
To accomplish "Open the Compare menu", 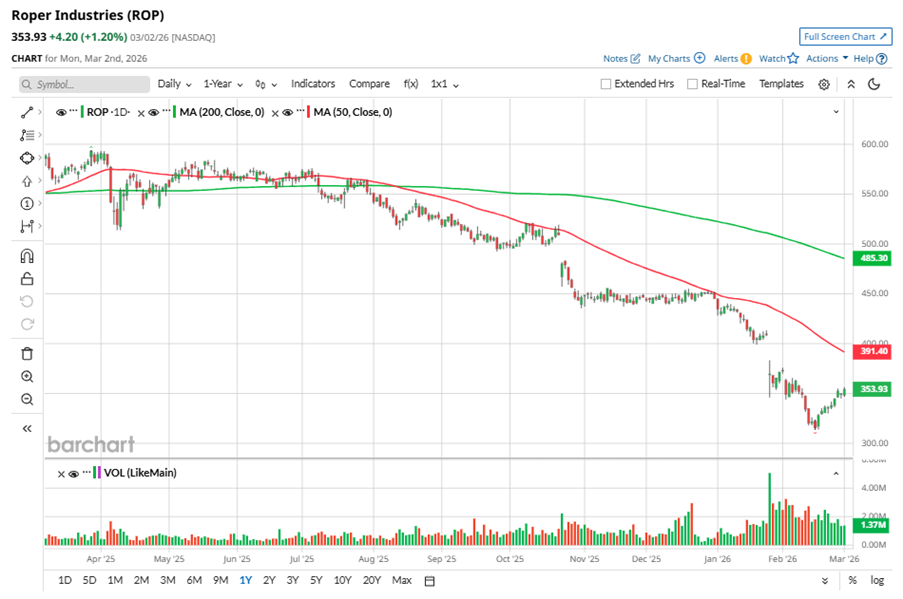I will [369, 84].
